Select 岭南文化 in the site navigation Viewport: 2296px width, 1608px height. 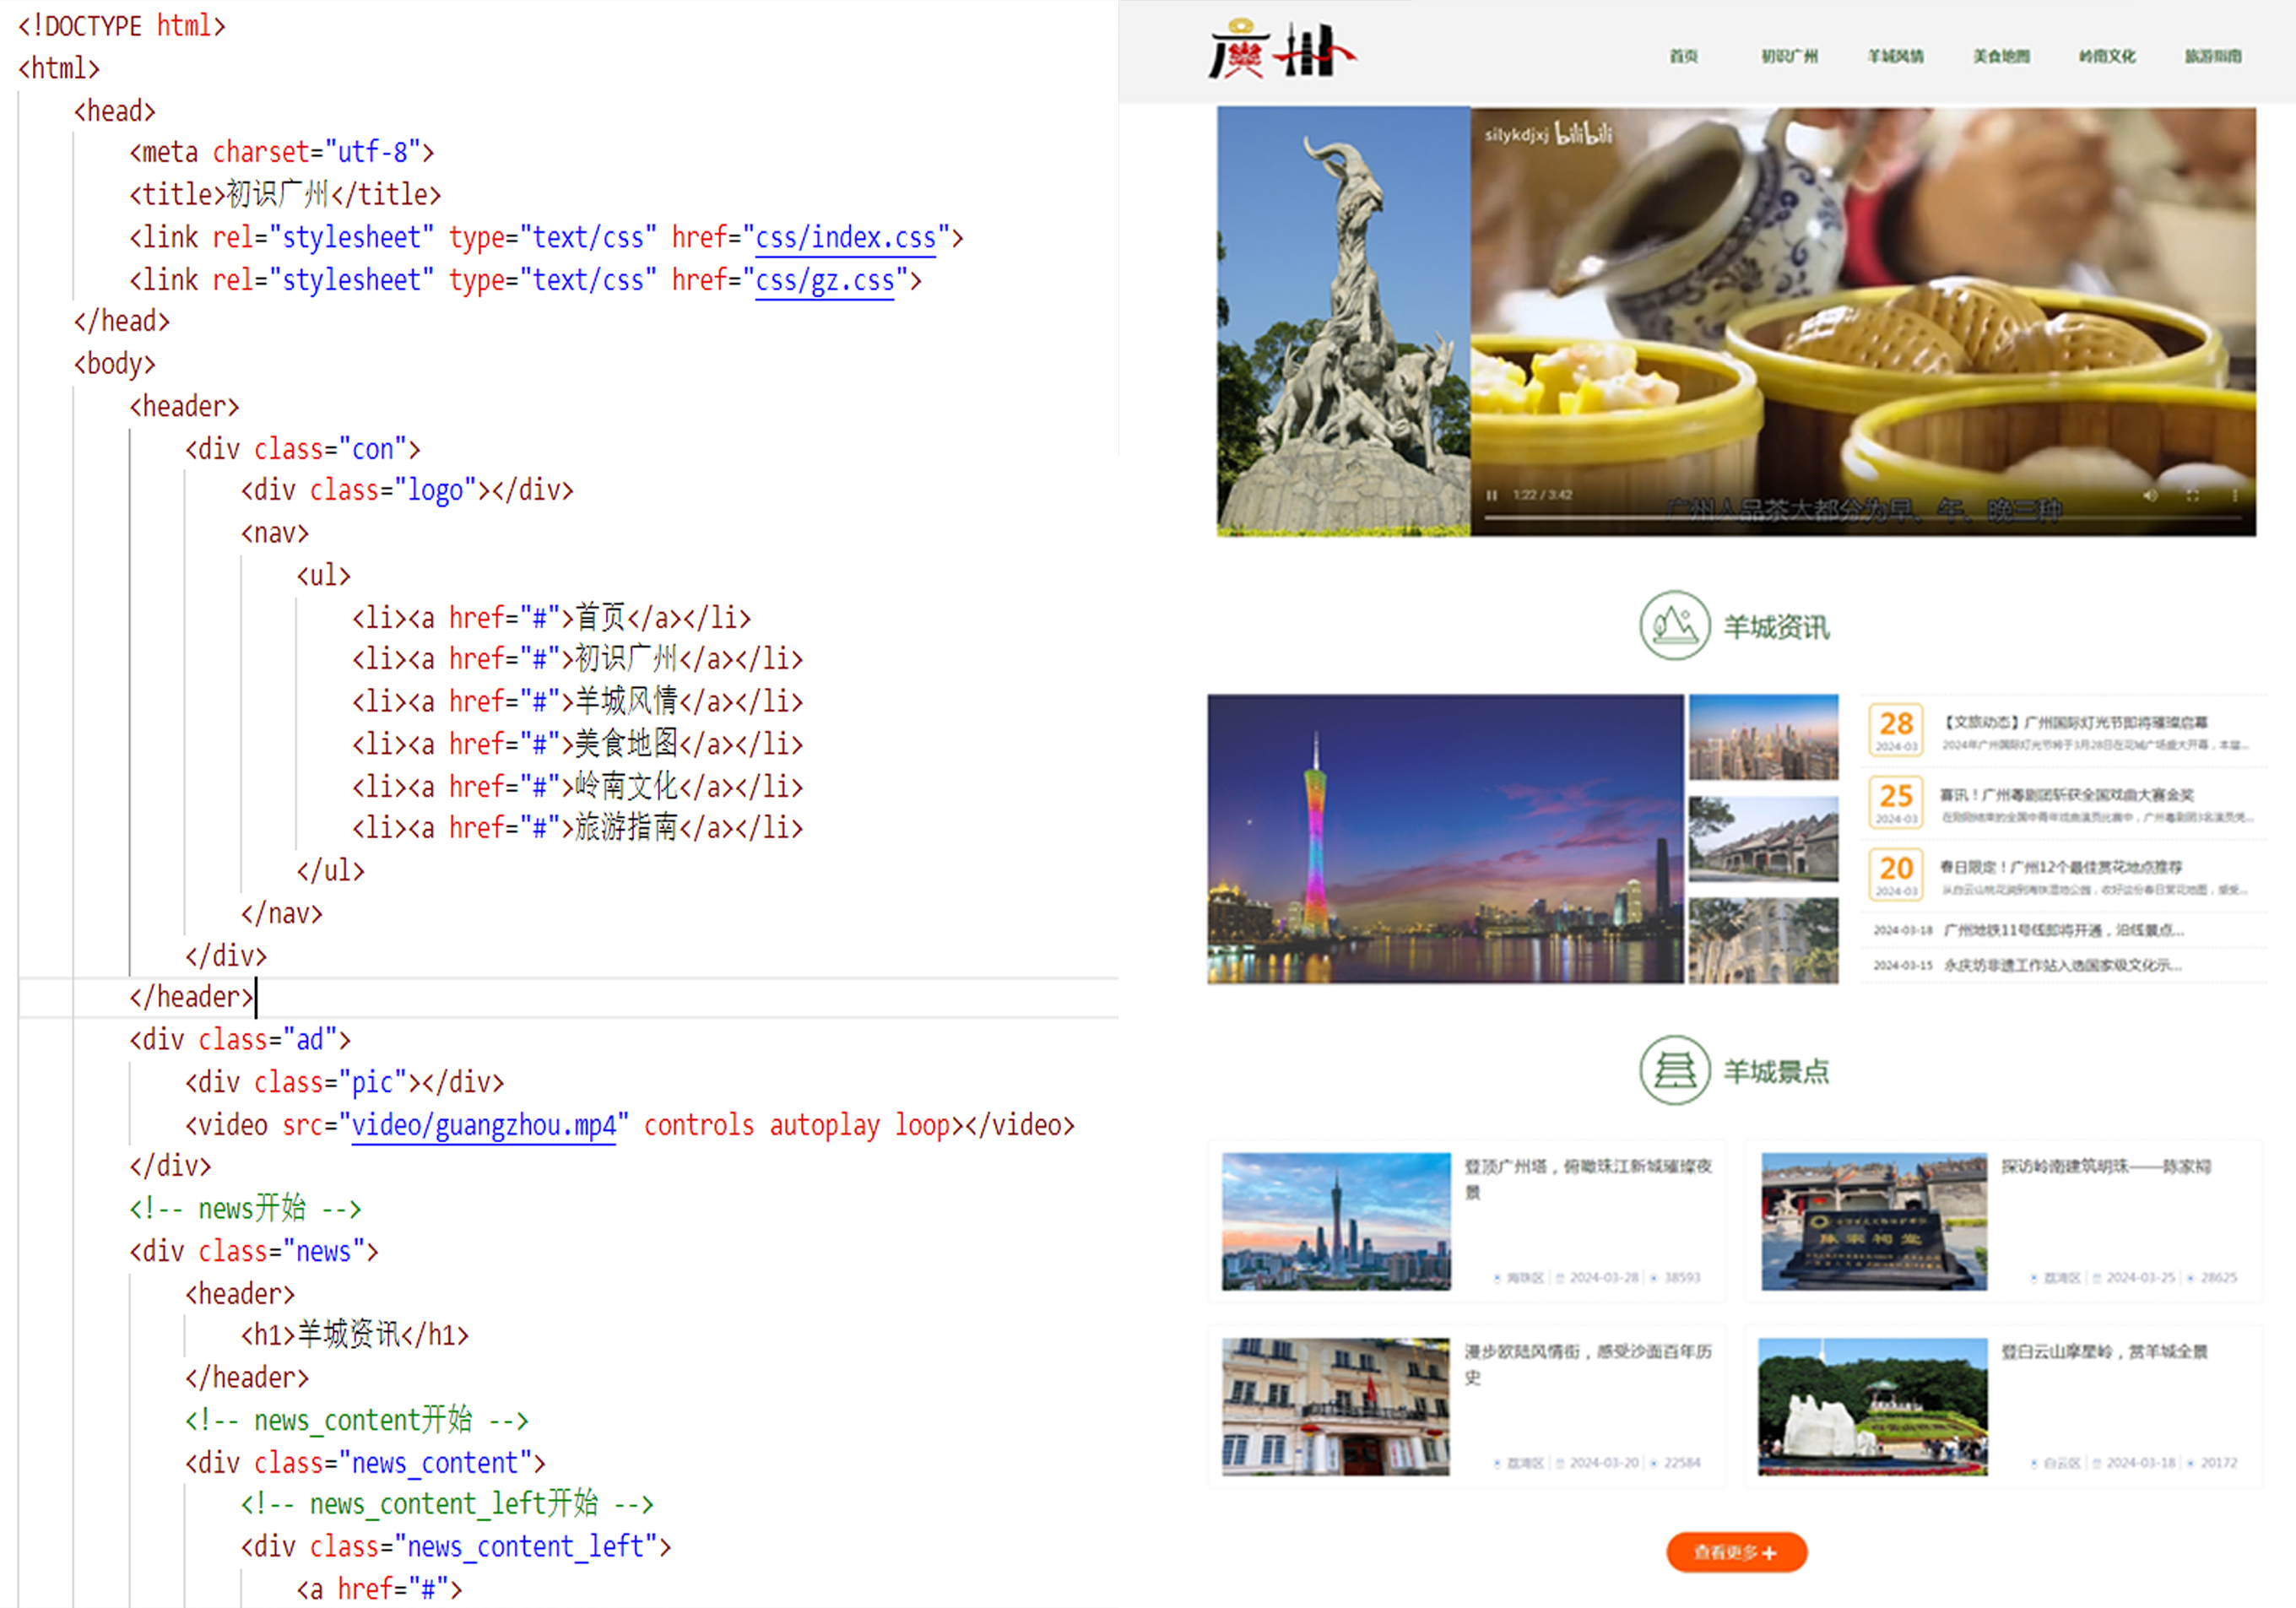[2108, 56]
